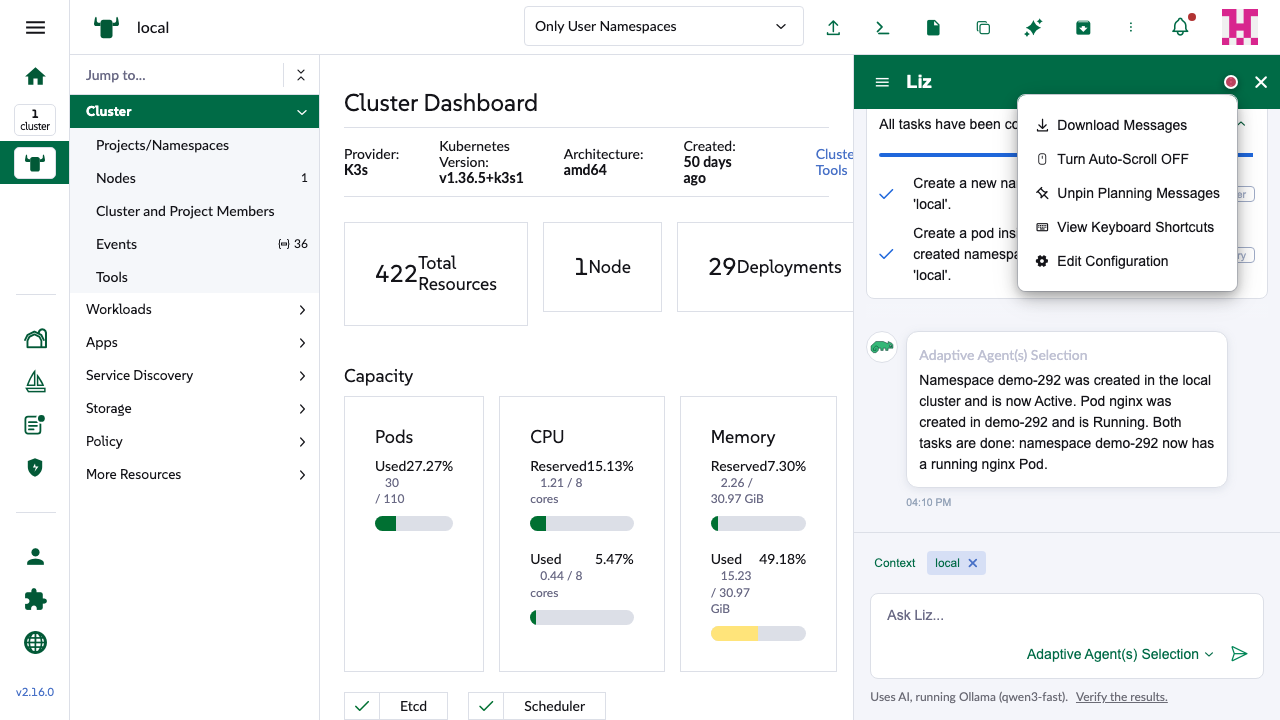Image resolution: width=1280 pixels, height=720 pixels.
Task: Open the AI assistant sparkle icon
Action: point(1033,28)
